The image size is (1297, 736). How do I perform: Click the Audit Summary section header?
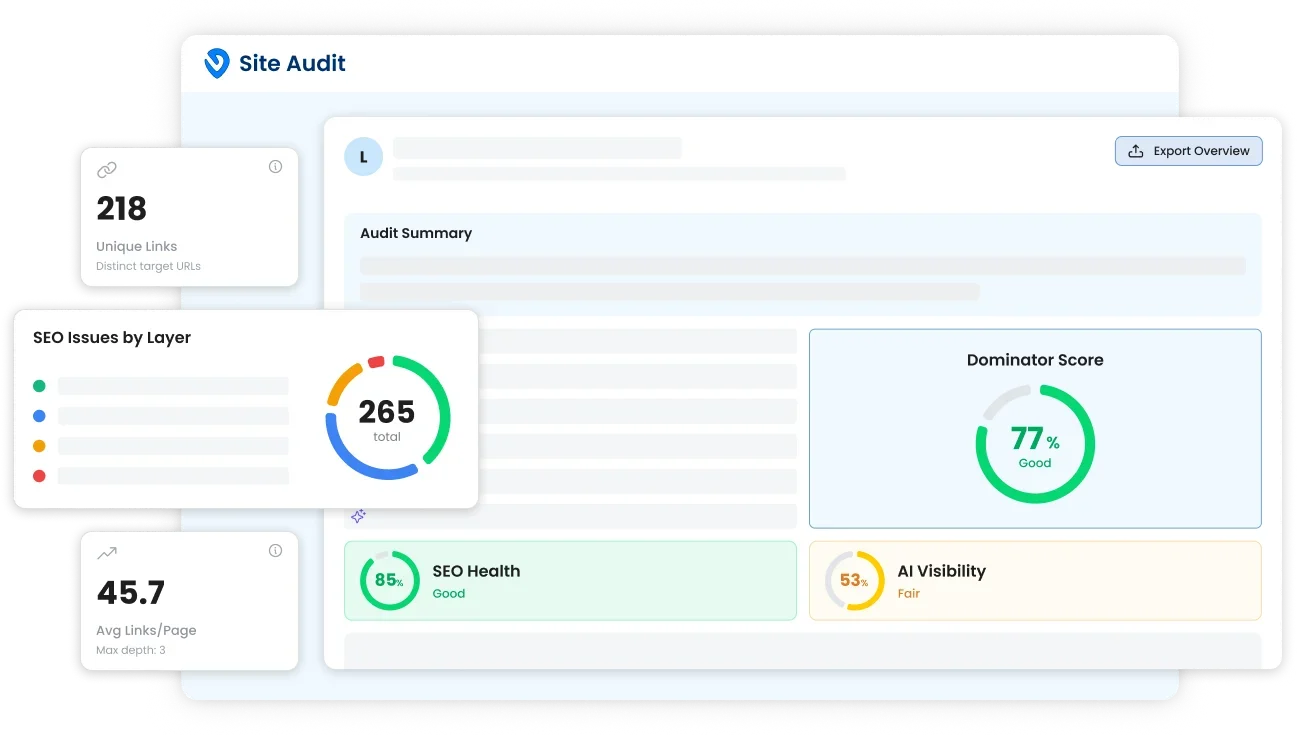[x=416, y=233]
